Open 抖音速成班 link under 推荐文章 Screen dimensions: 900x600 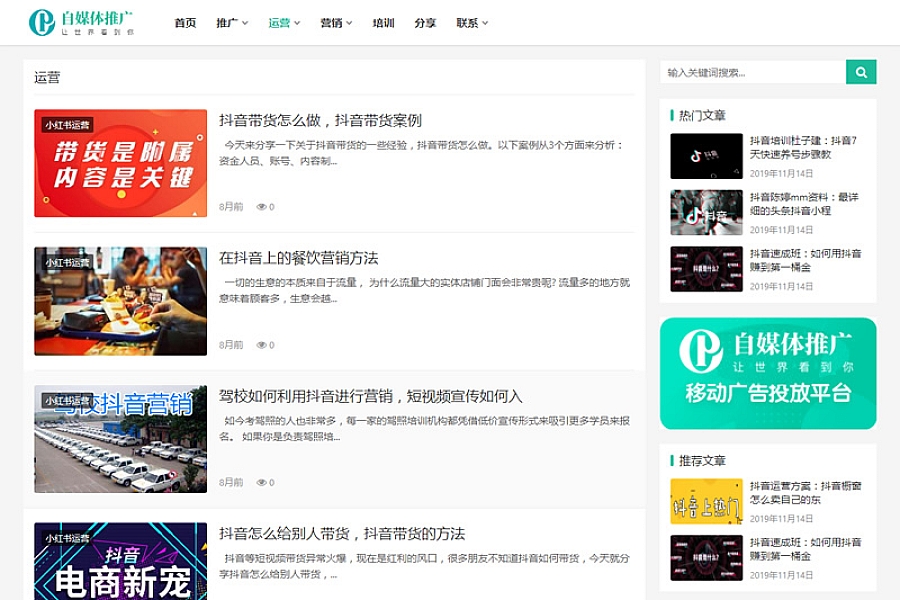coord(805,549)
